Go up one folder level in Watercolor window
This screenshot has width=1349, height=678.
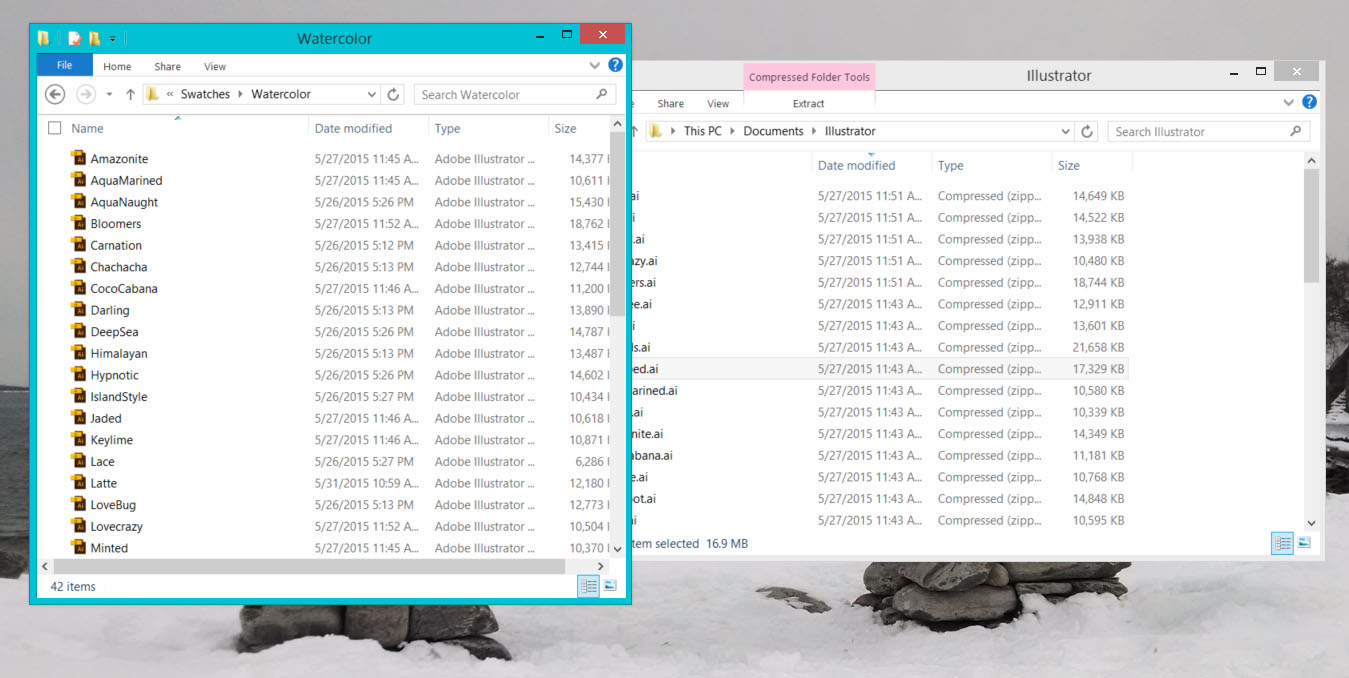(130, 94)
